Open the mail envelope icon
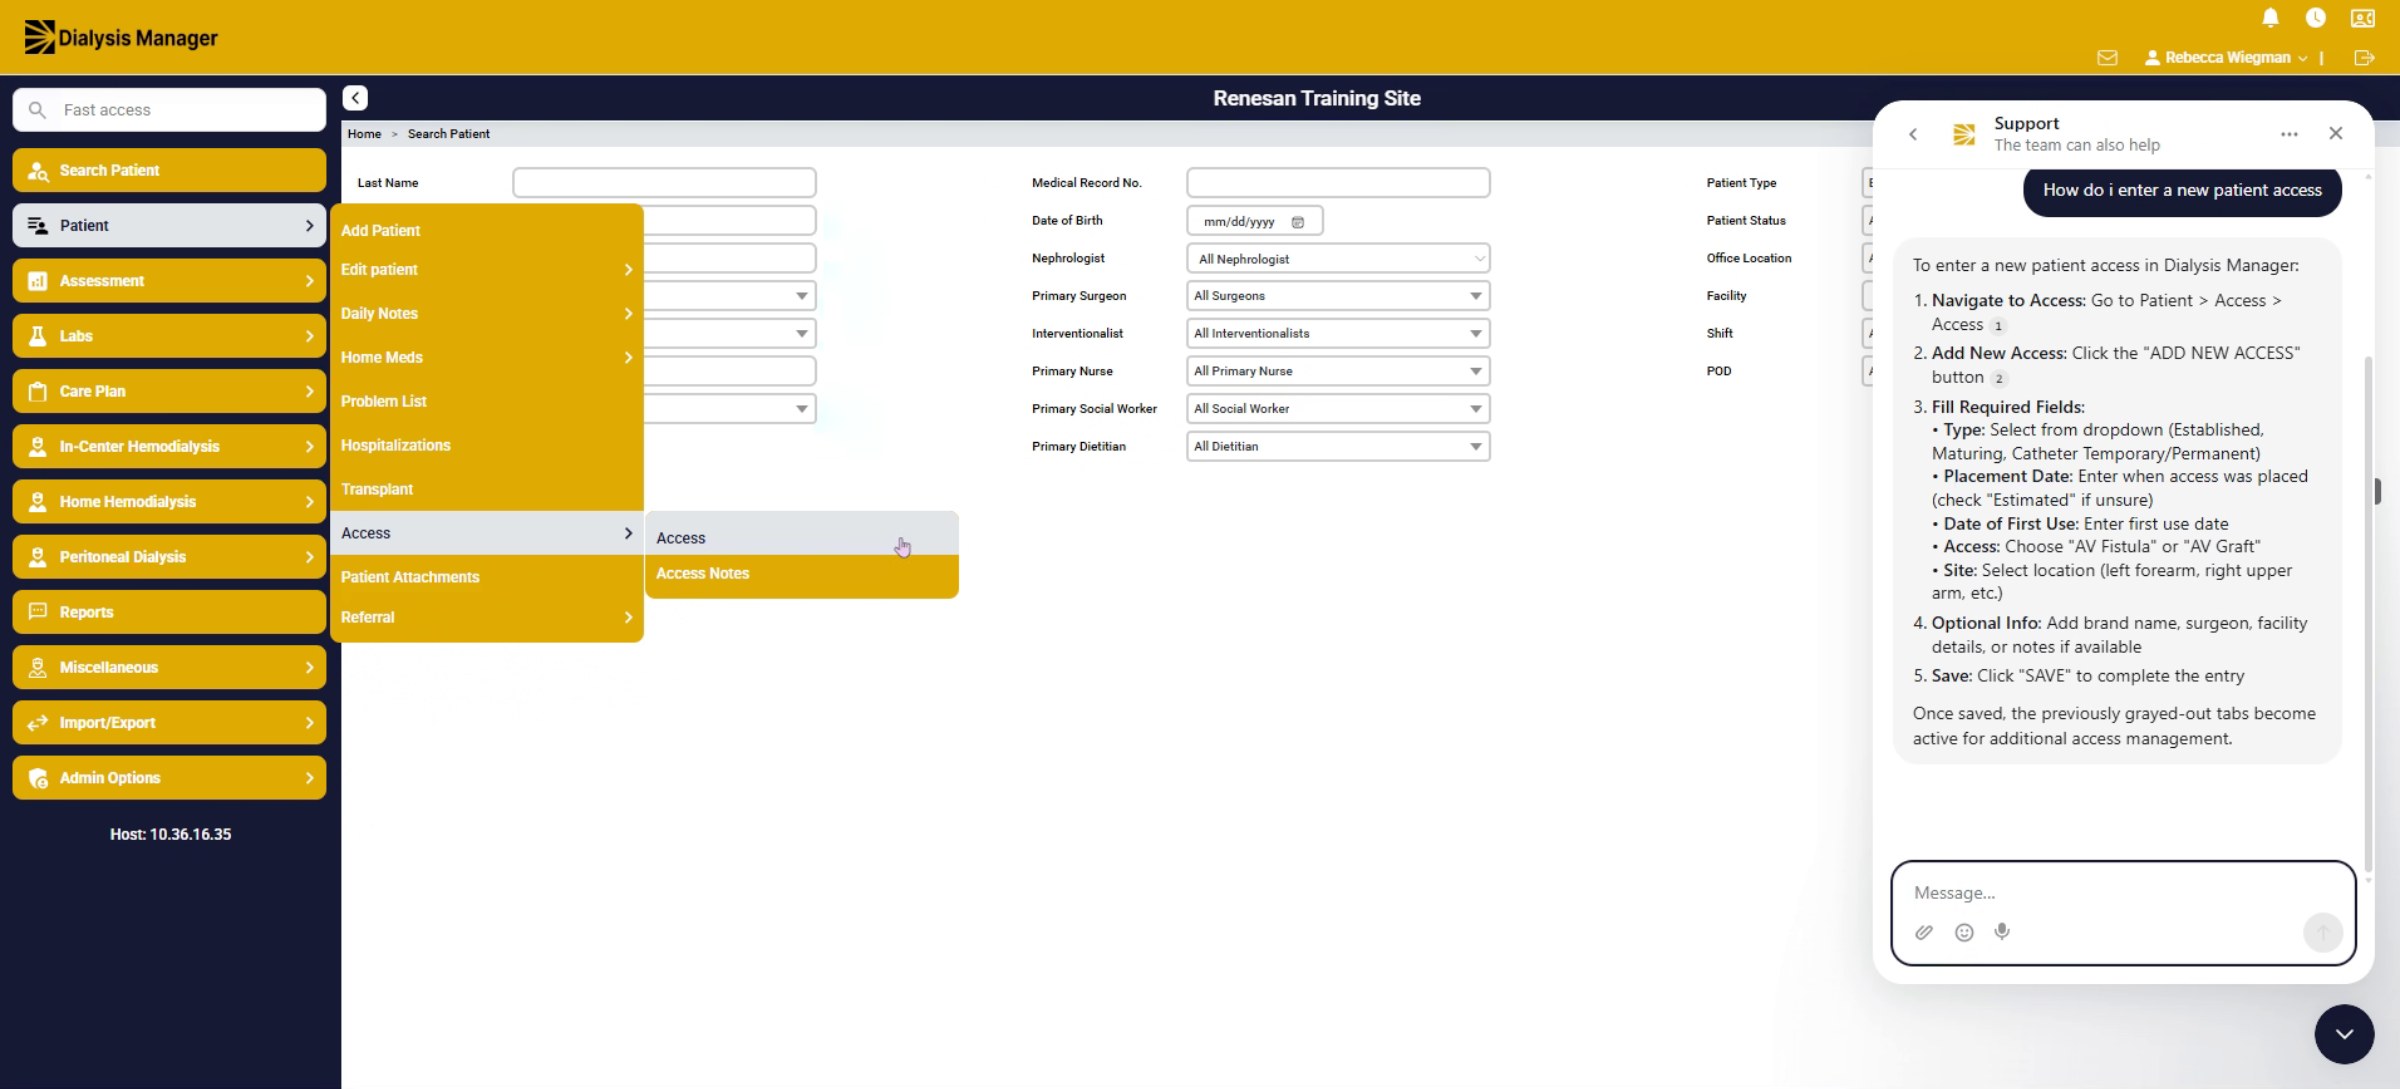 click(x=2107, y=58)
